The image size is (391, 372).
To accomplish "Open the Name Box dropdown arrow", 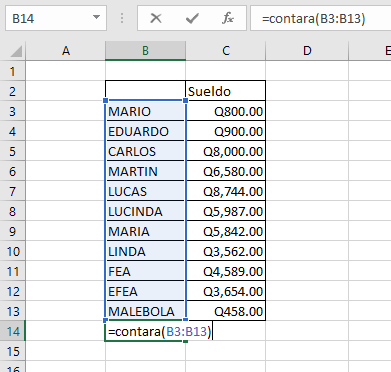I will coord(96,17).
